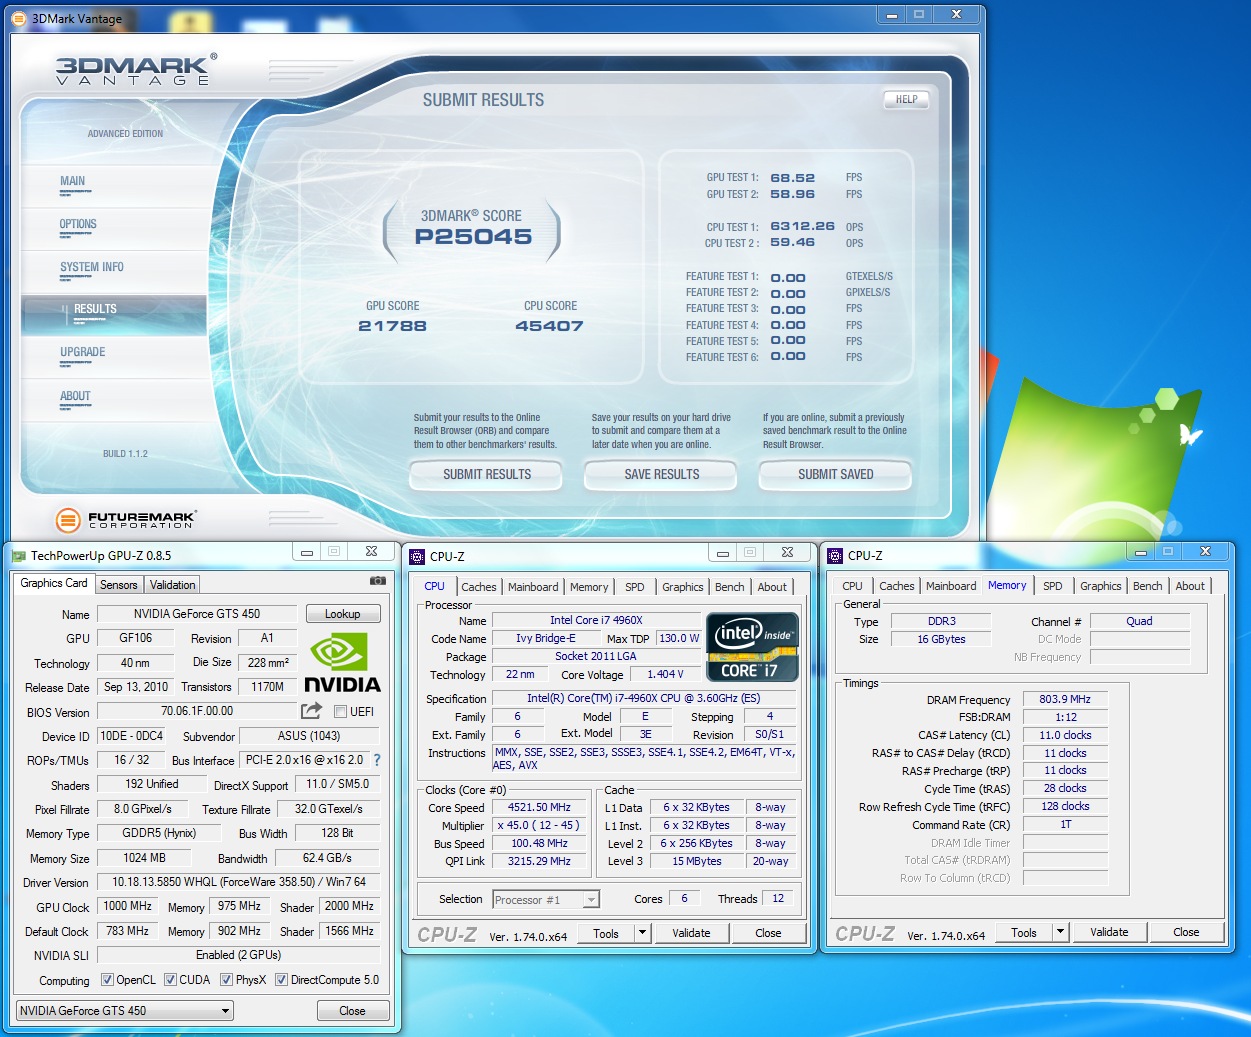Expand the Tools arrow in CPU-Z Memory window
This screenshot has width=1251, height=1037.
1060,932
